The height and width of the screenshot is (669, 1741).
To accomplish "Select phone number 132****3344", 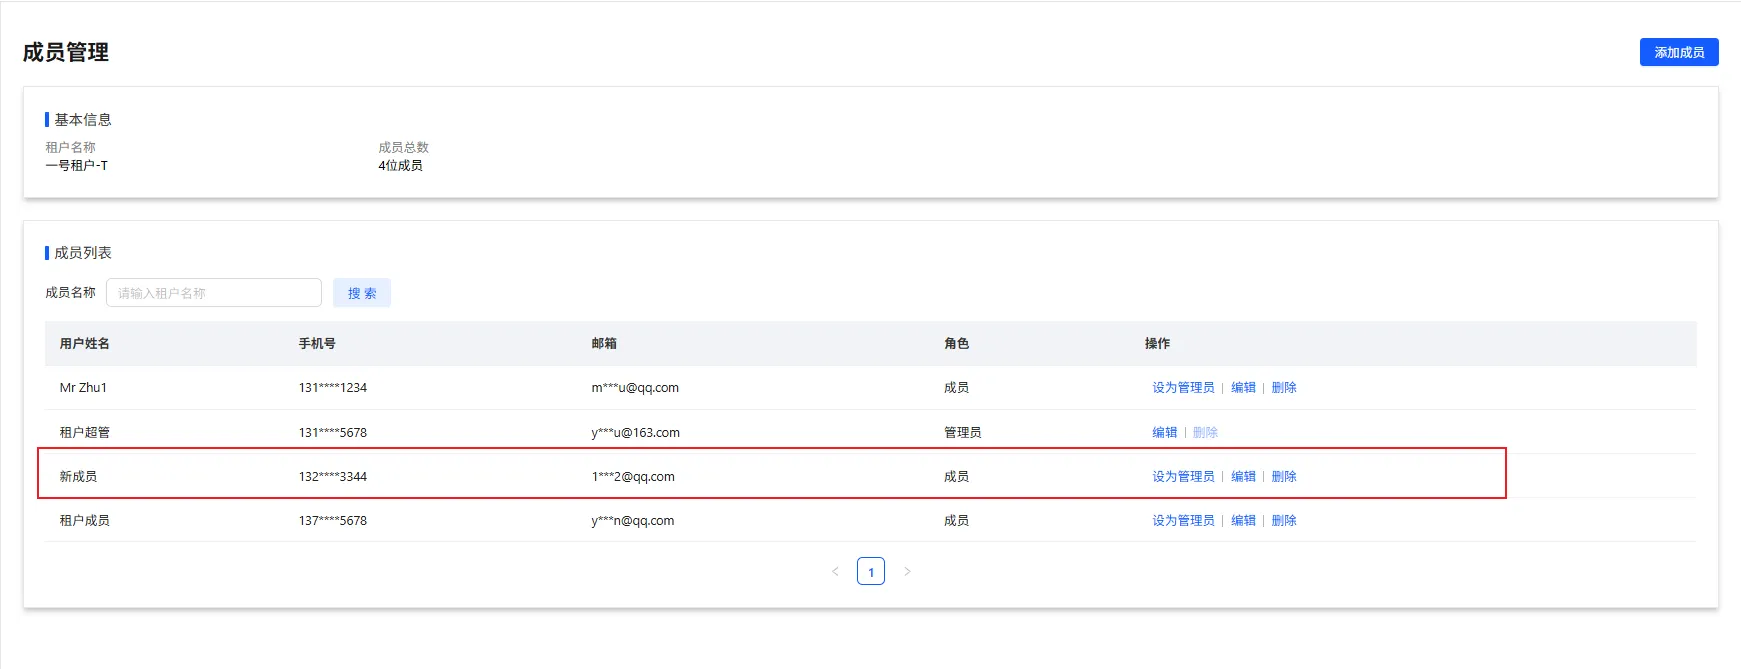I will point(333,477).
